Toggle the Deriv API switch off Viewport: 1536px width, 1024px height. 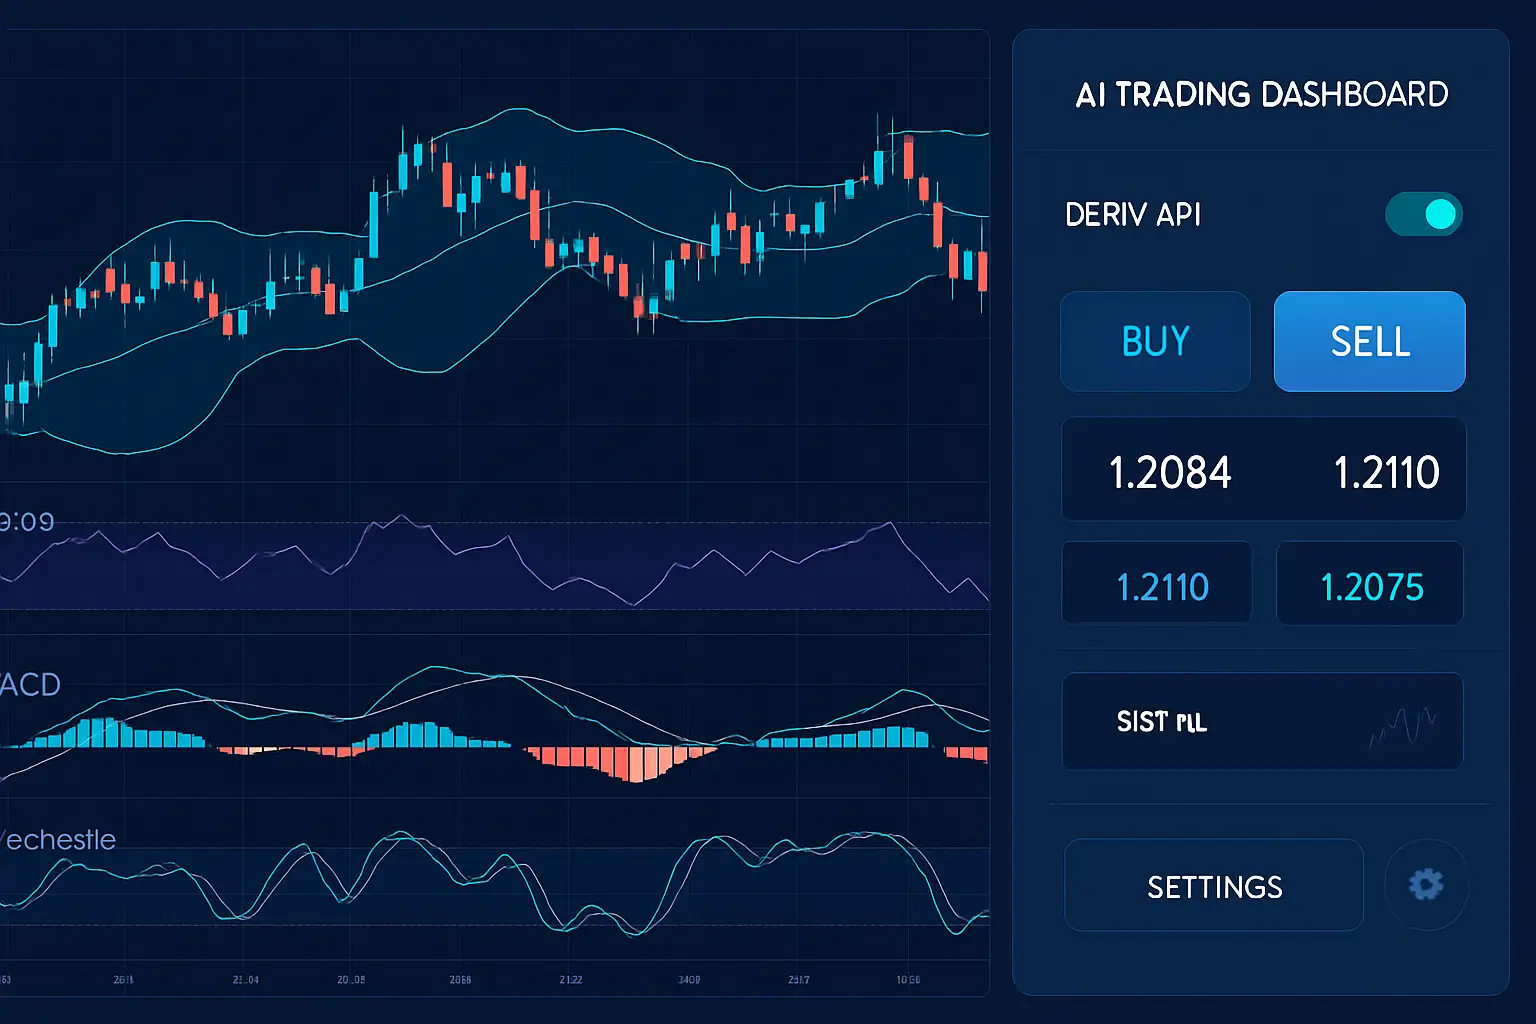tap(1424, 213)
